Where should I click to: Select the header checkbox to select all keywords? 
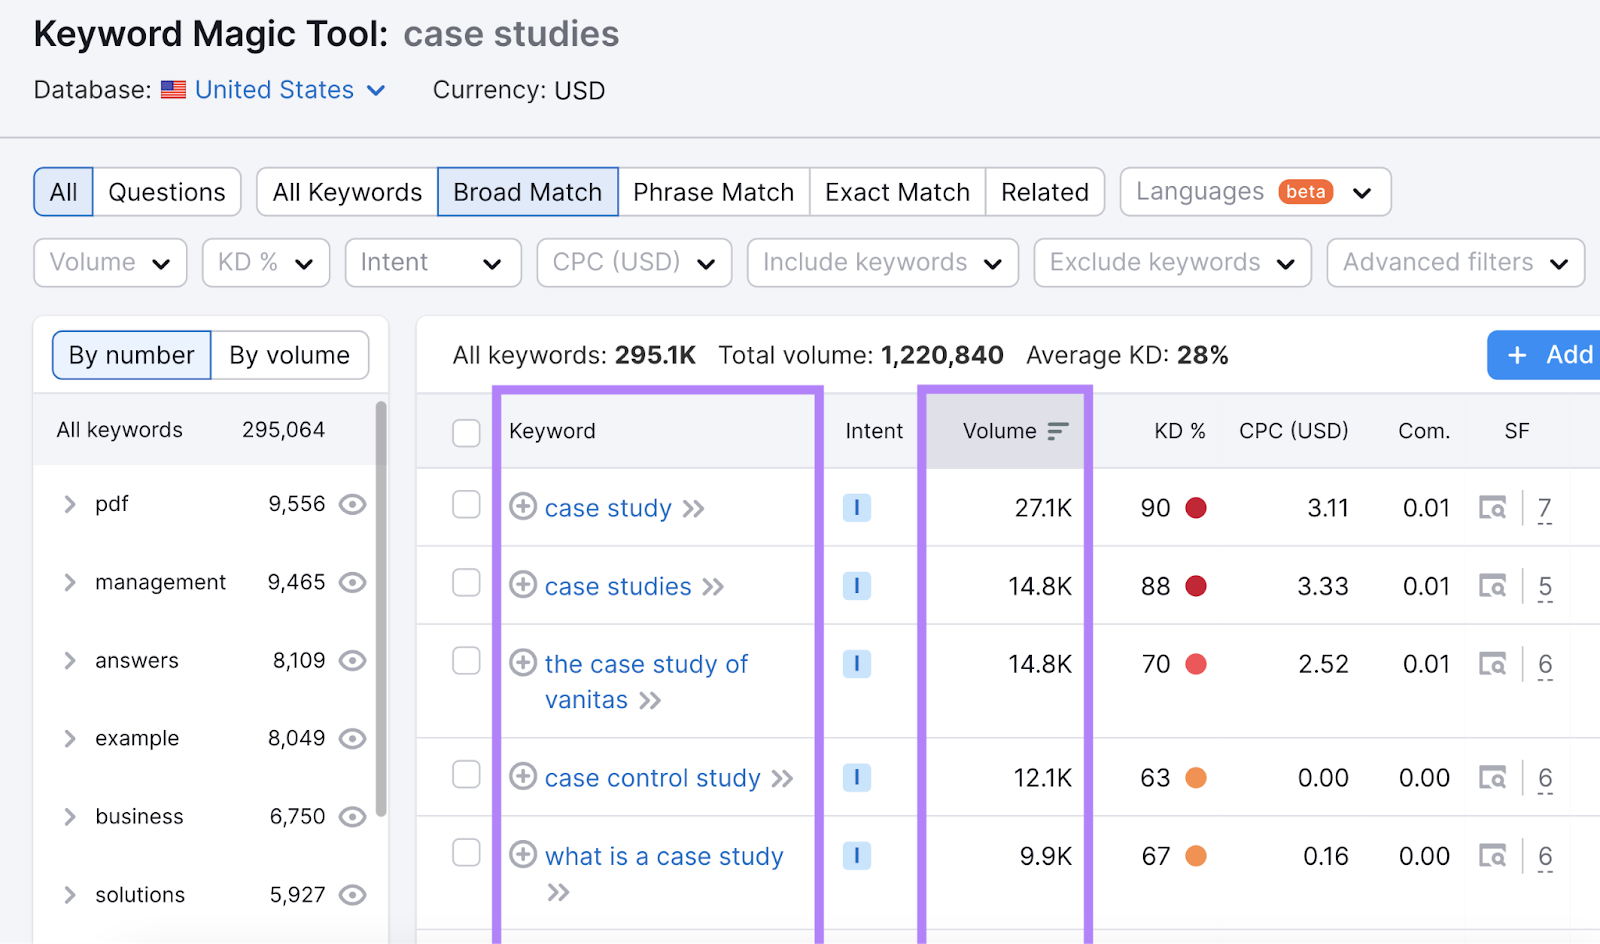(x=466, y=431)
